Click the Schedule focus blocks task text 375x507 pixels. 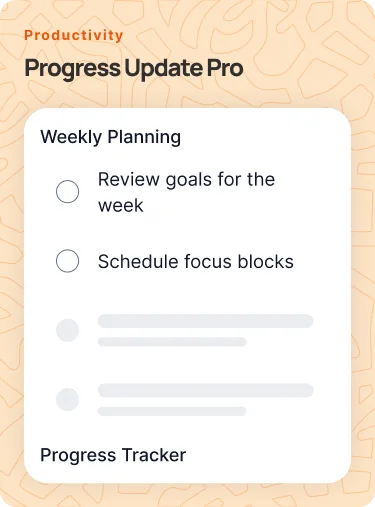tap(196, 261)
